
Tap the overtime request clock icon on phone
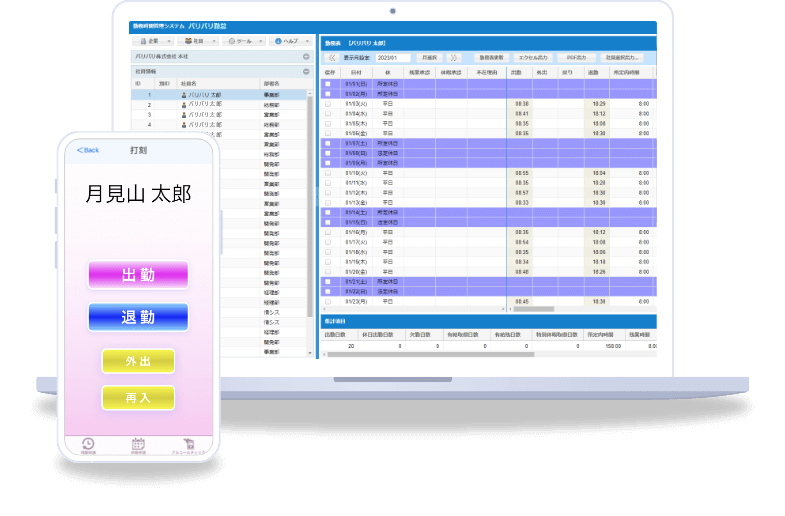[88, 444]
